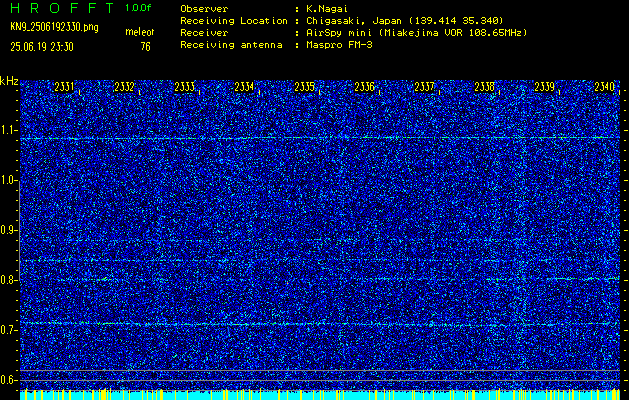Click the 0.6 frequency axis label
The image size is (629, 400).
(x=8, y=380)
